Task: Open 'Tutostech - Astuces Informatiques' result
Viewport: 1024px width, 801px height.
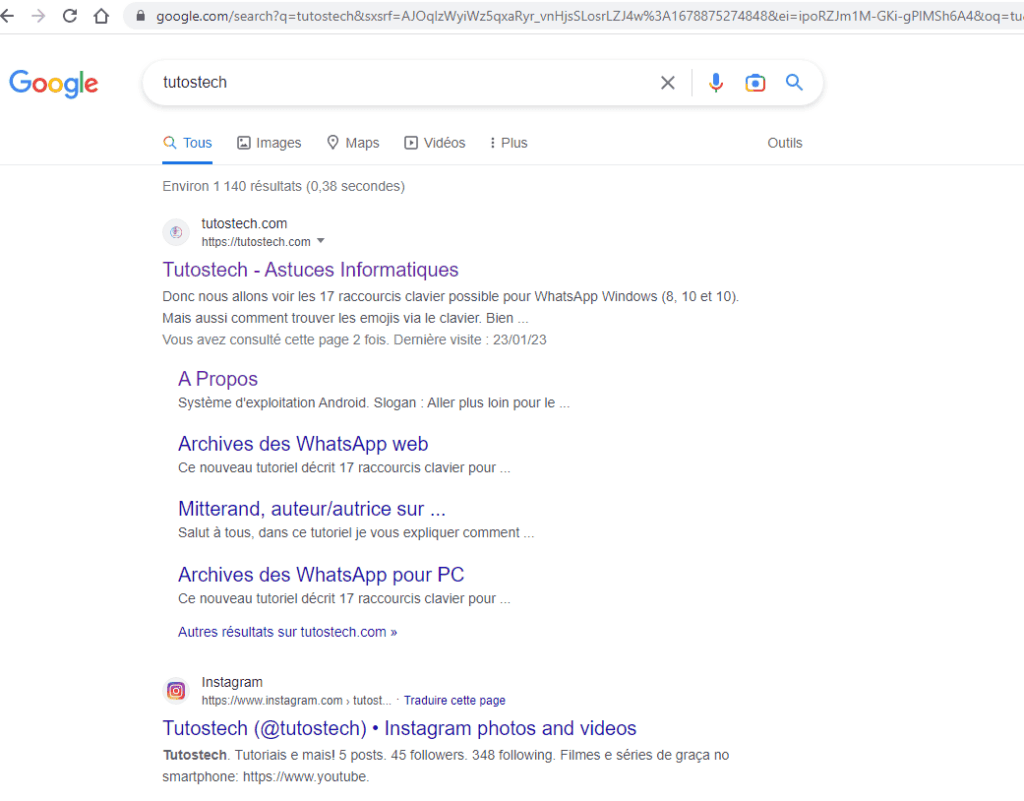Action: pos(310,269)
